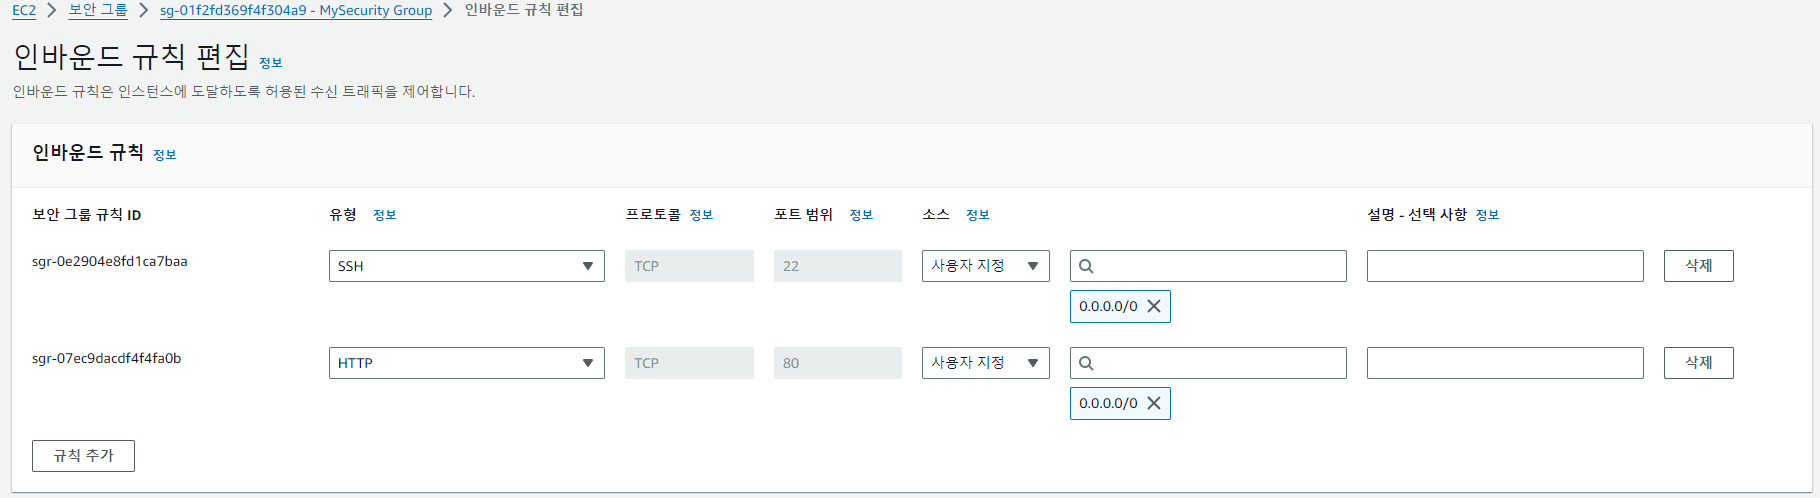
Task: Click 정보 link next to 포트 범위 header
Action: click(x=861, y=215)
